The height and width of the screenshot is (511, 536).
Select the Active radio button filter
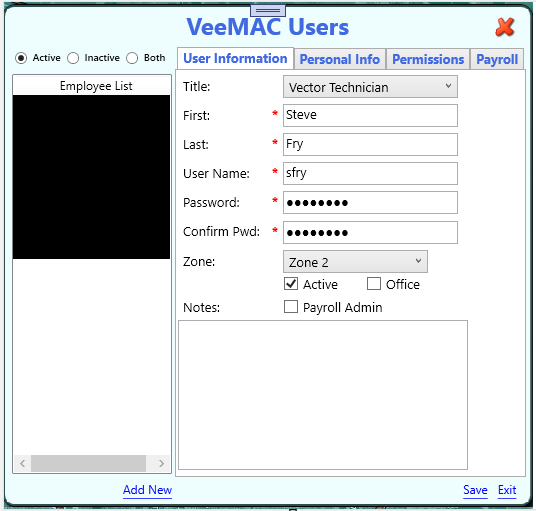pos(21,58)
